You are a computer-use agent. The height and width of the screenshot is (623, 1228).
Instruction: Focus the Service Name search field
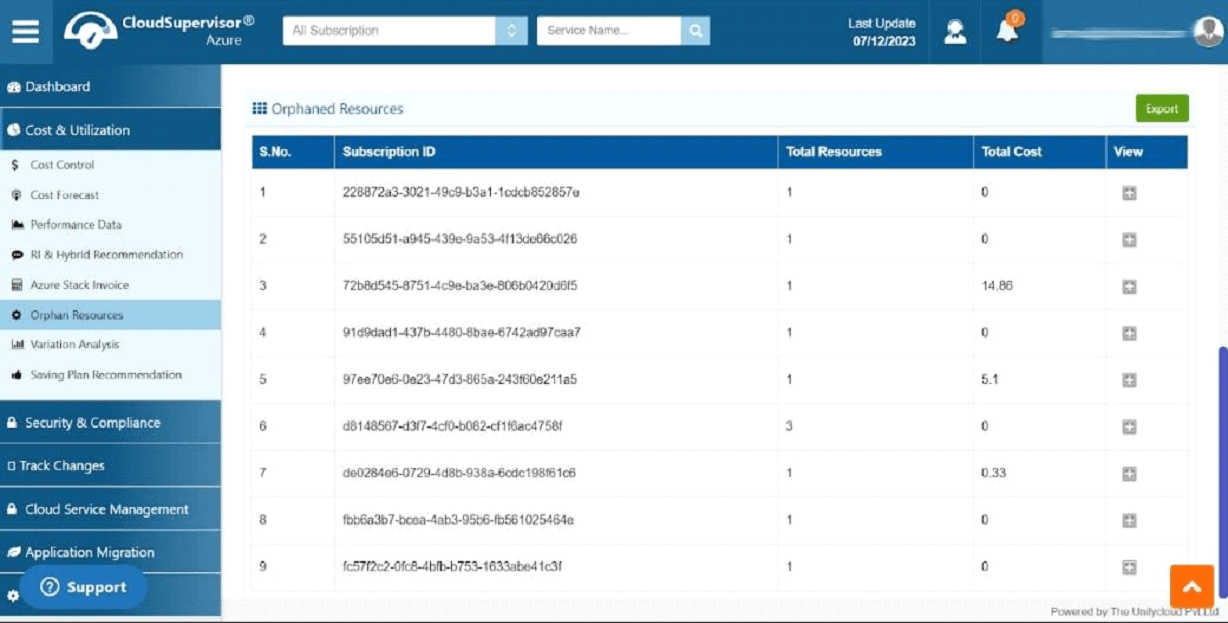click(609, 30)
